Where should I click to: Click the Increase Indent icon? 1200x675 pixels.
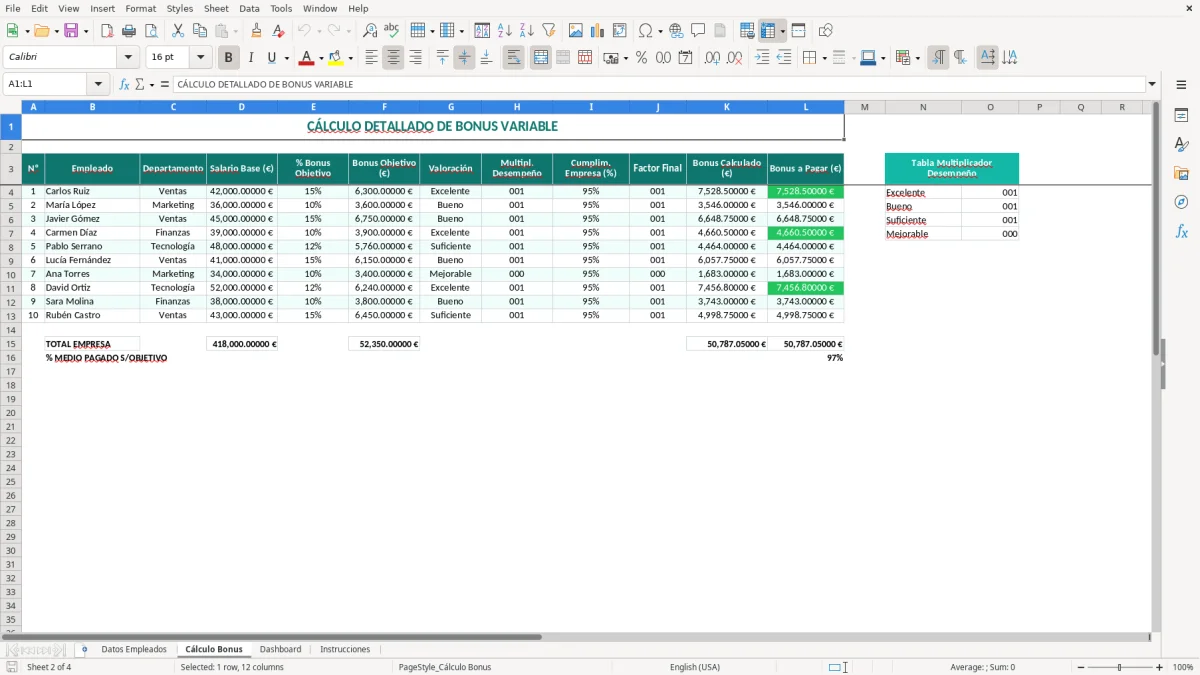point(762,58)
